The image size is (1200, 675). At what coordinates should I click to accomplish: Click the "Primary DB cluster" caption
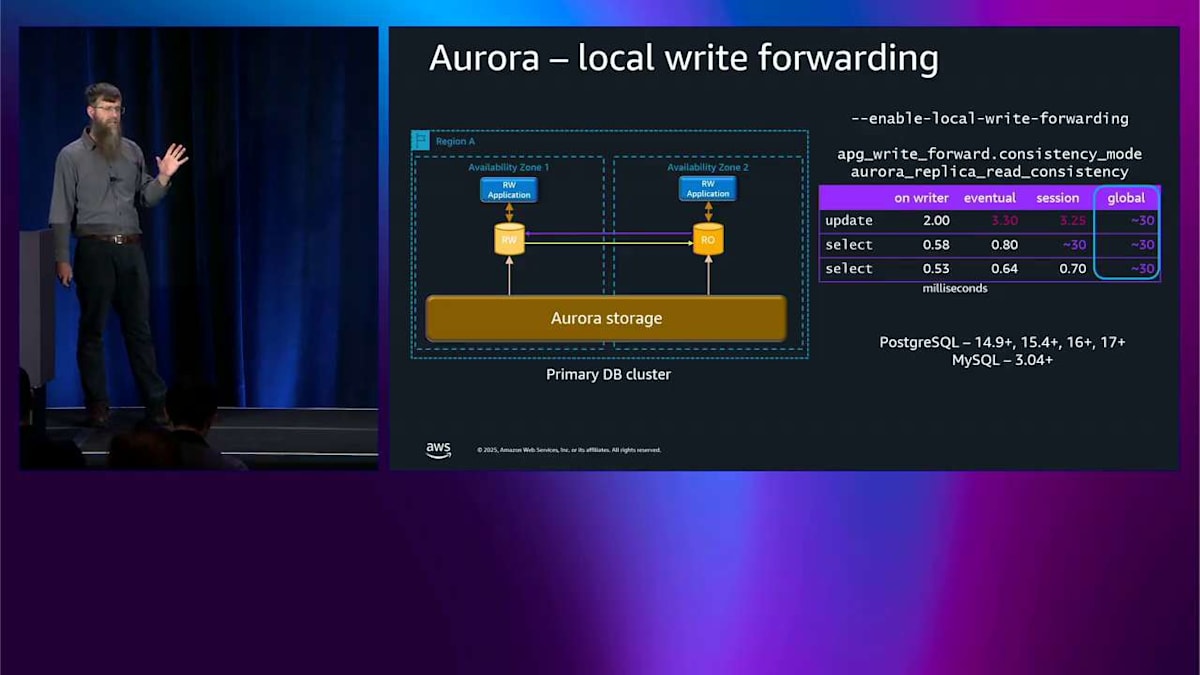point(608,374)
